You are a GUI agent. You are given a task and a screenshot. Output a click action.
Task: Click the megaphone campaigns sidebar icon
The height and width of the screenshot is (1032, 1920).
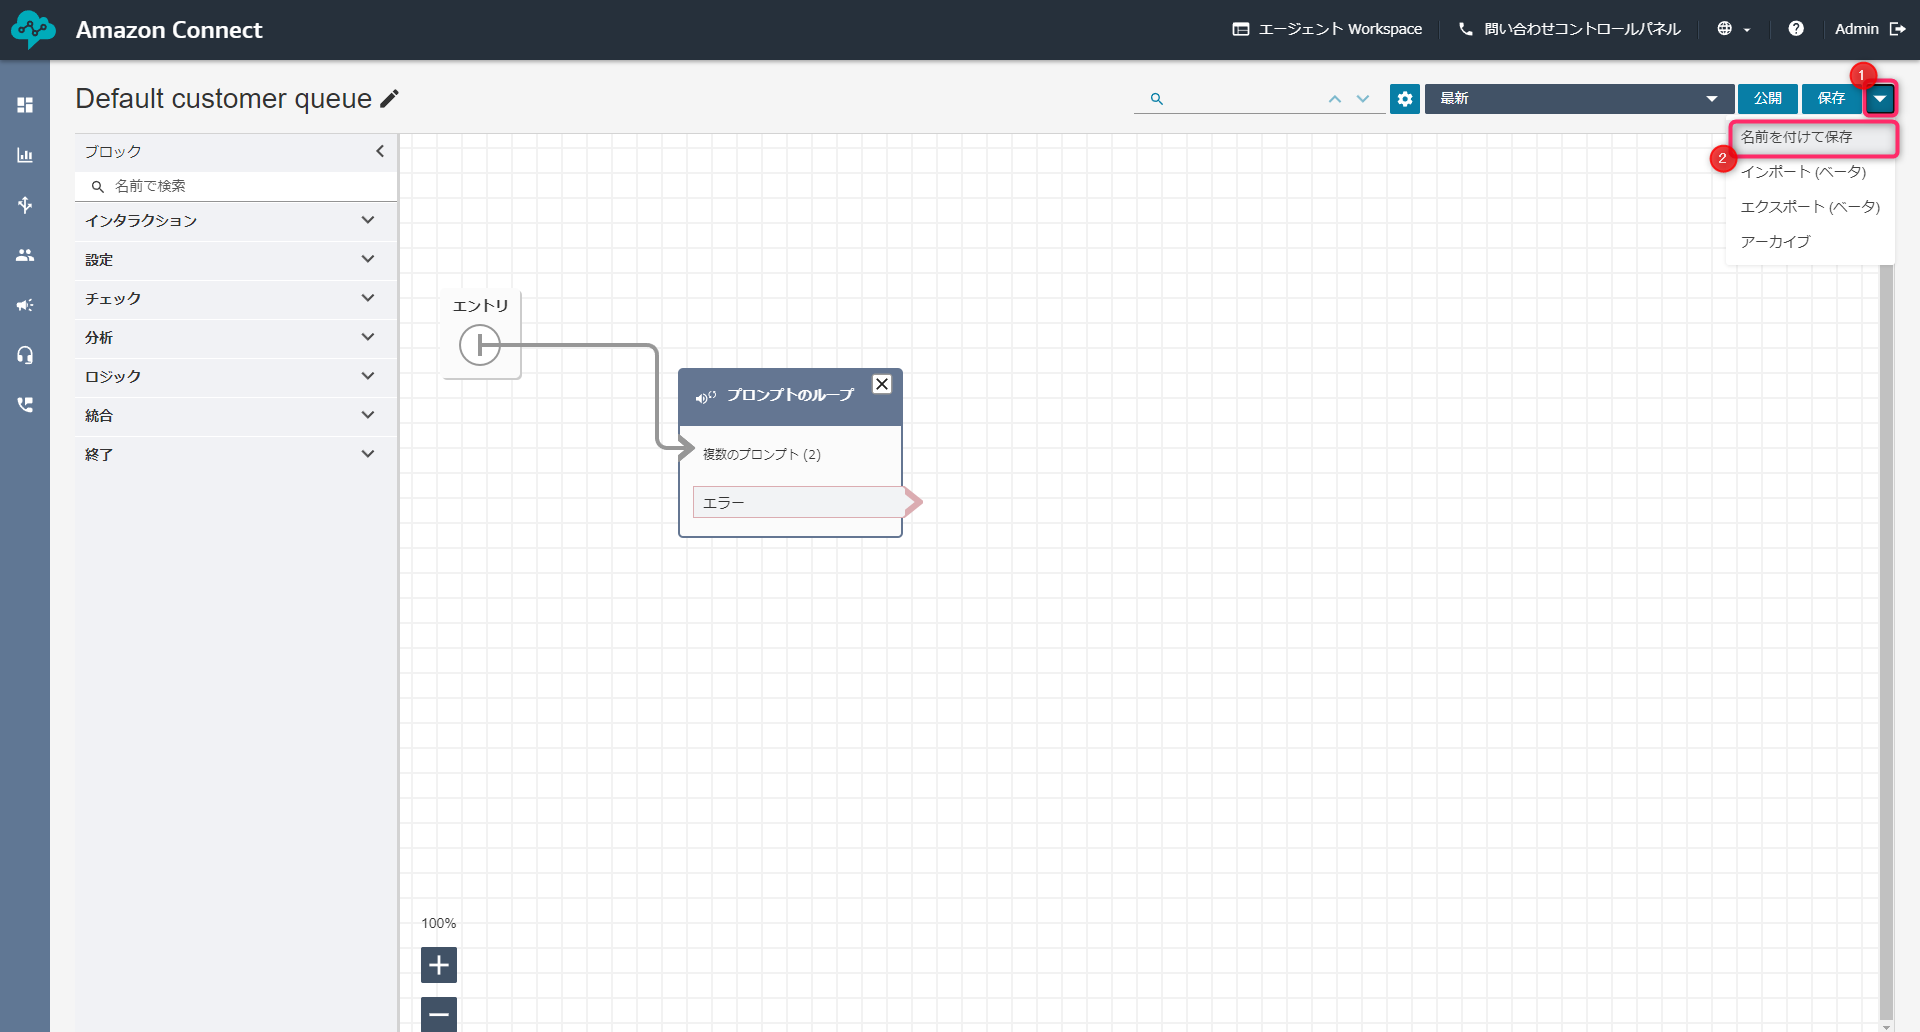click(x=25, y=305)
